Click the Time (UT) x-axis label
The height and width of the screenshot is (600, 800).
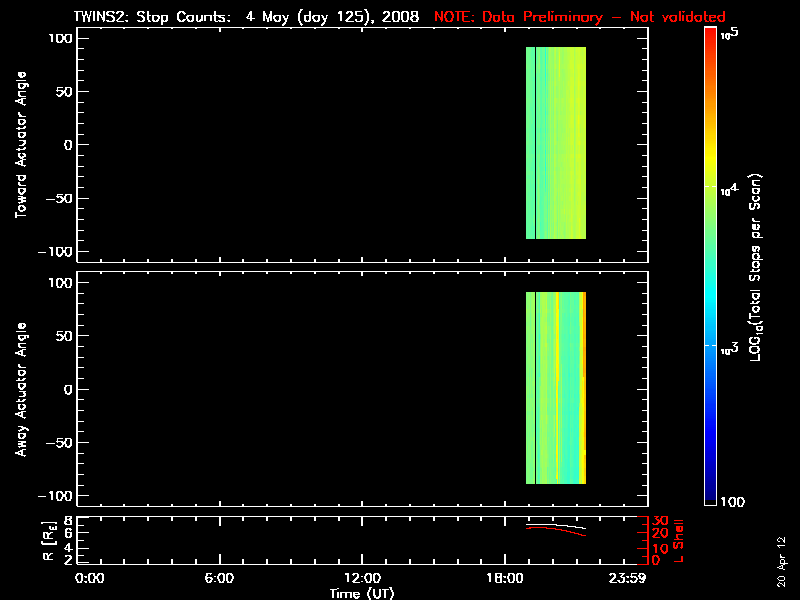tap(363, 593)
